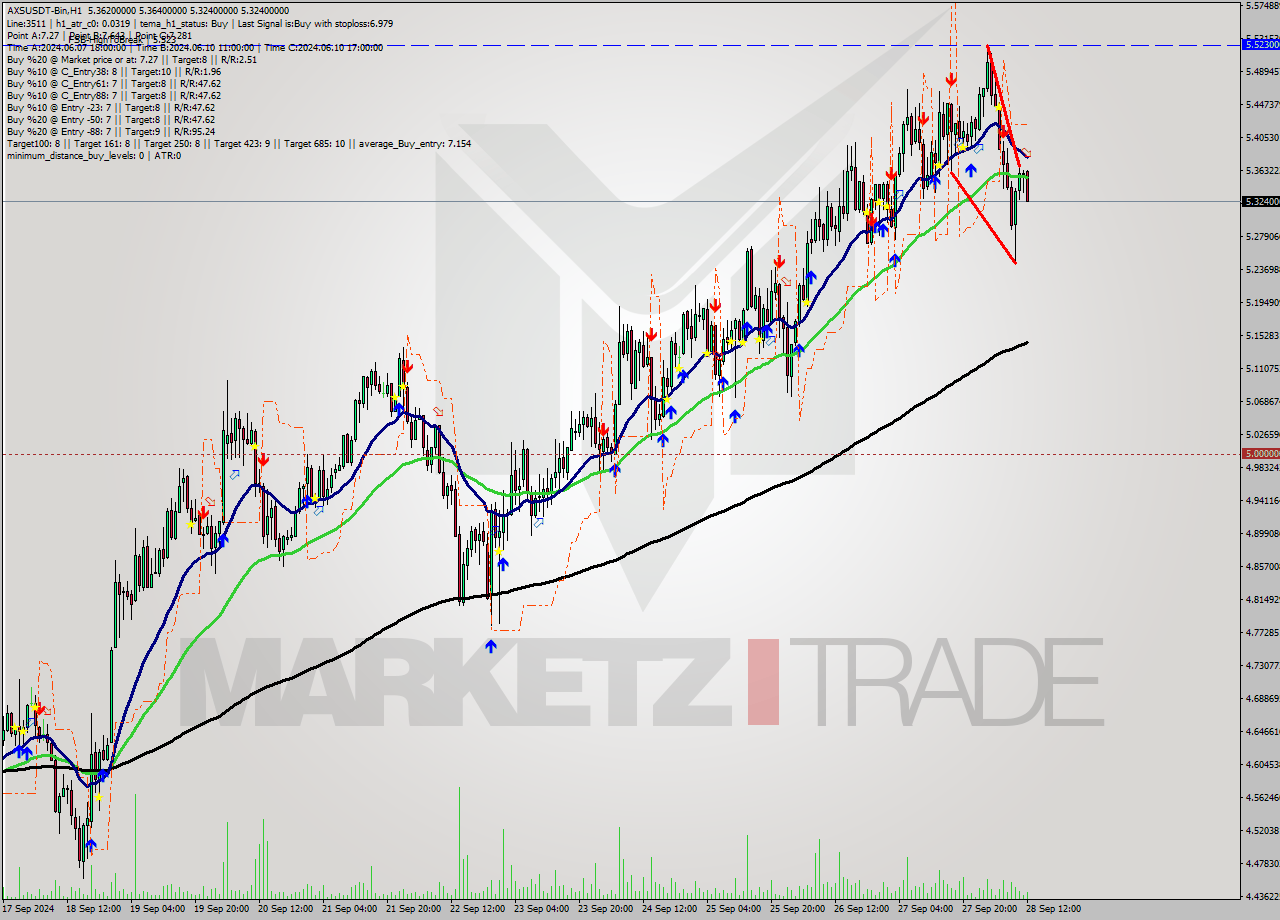The image size is (1280, 920).
Task: Click the '24 Sep 12:00' time label
Action: (670, 909)
